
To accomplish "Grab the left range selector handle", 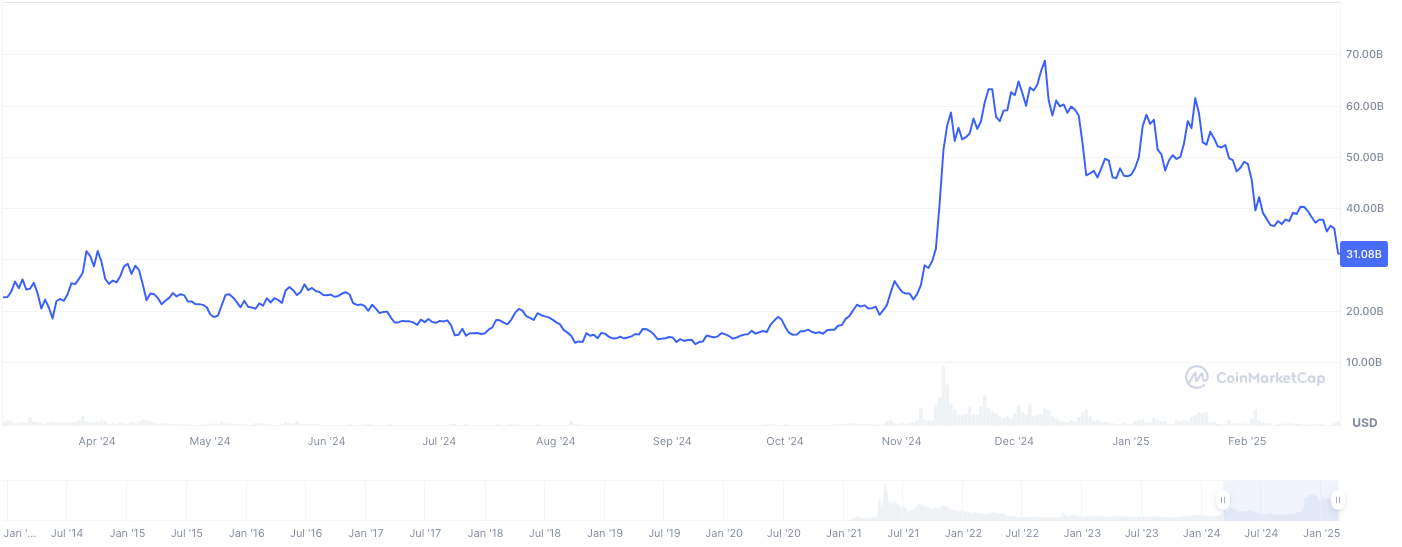I will [x=1222, y=500].
